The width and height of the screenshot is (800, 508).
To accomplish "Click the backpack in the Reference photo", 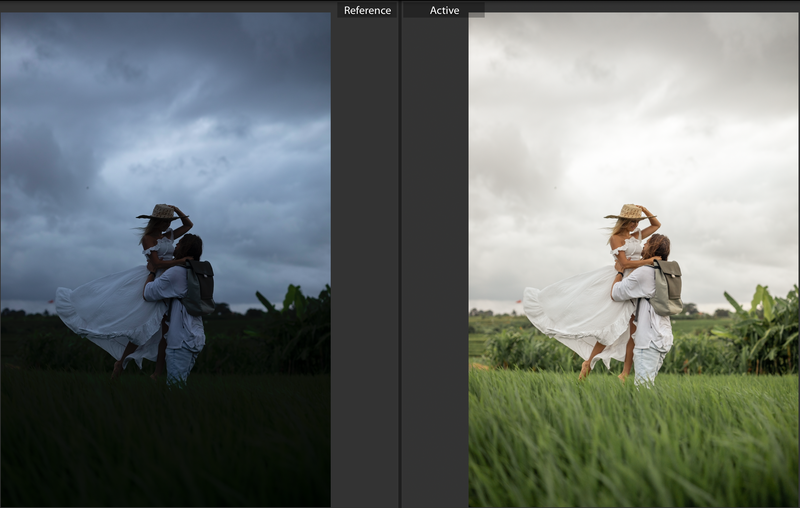I will [200, 285].
